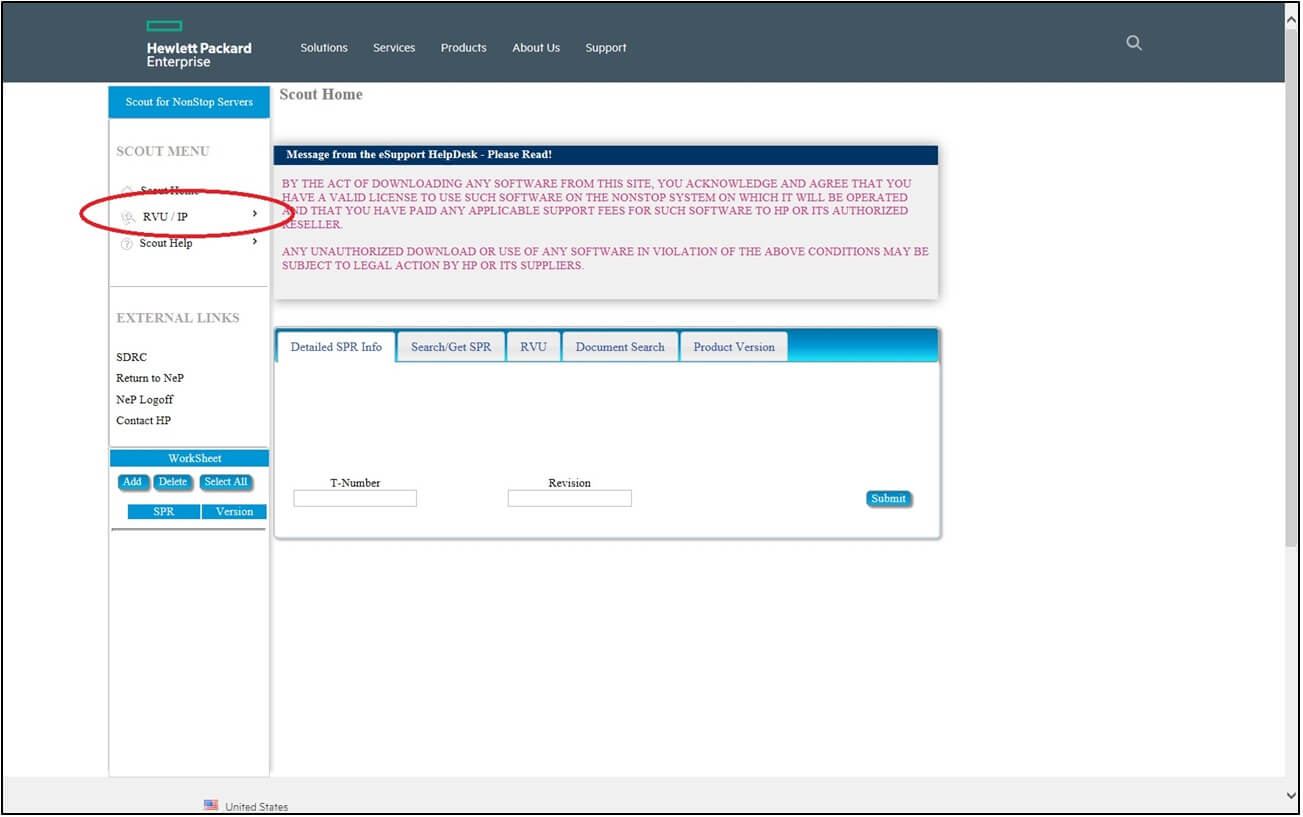Click the RVU / IP menu icon
The width and height of the screenshot is (1303, 817).
(x=127, y=217)
